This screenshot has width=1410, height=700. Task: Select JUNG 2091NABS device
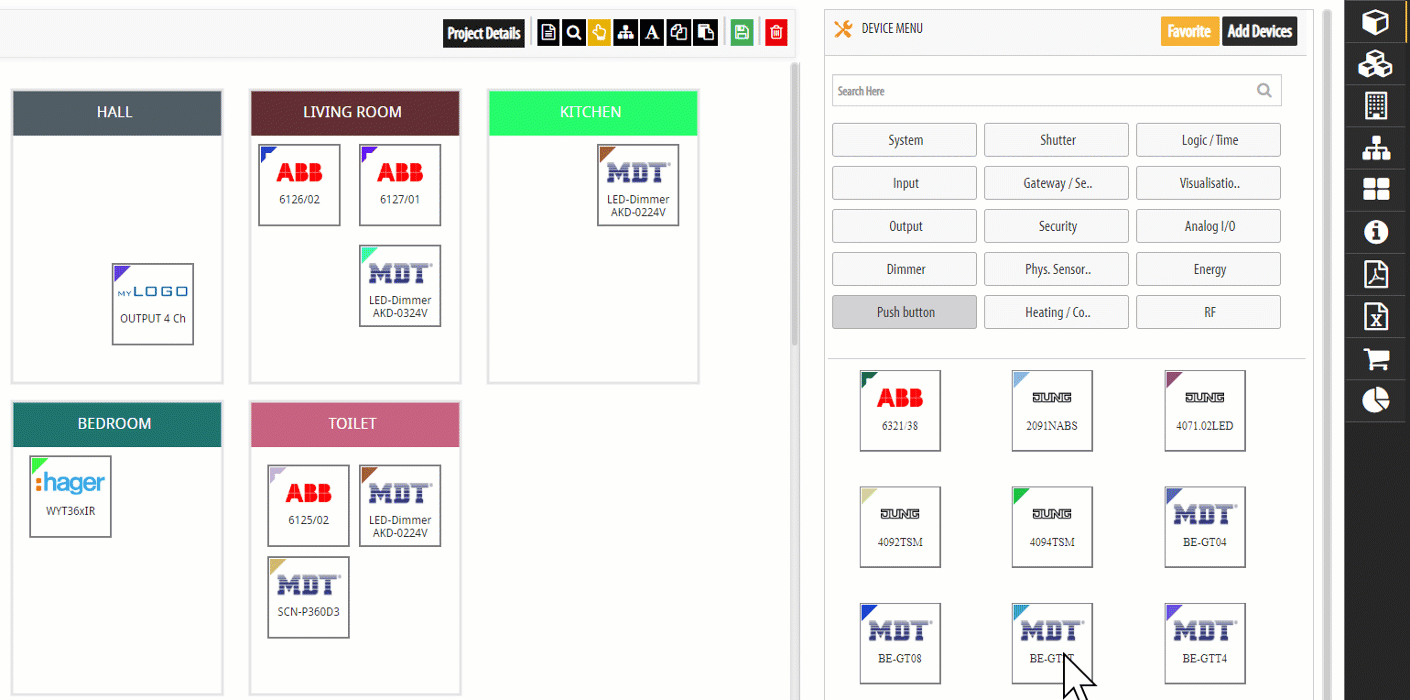(x=1052, y=411)
